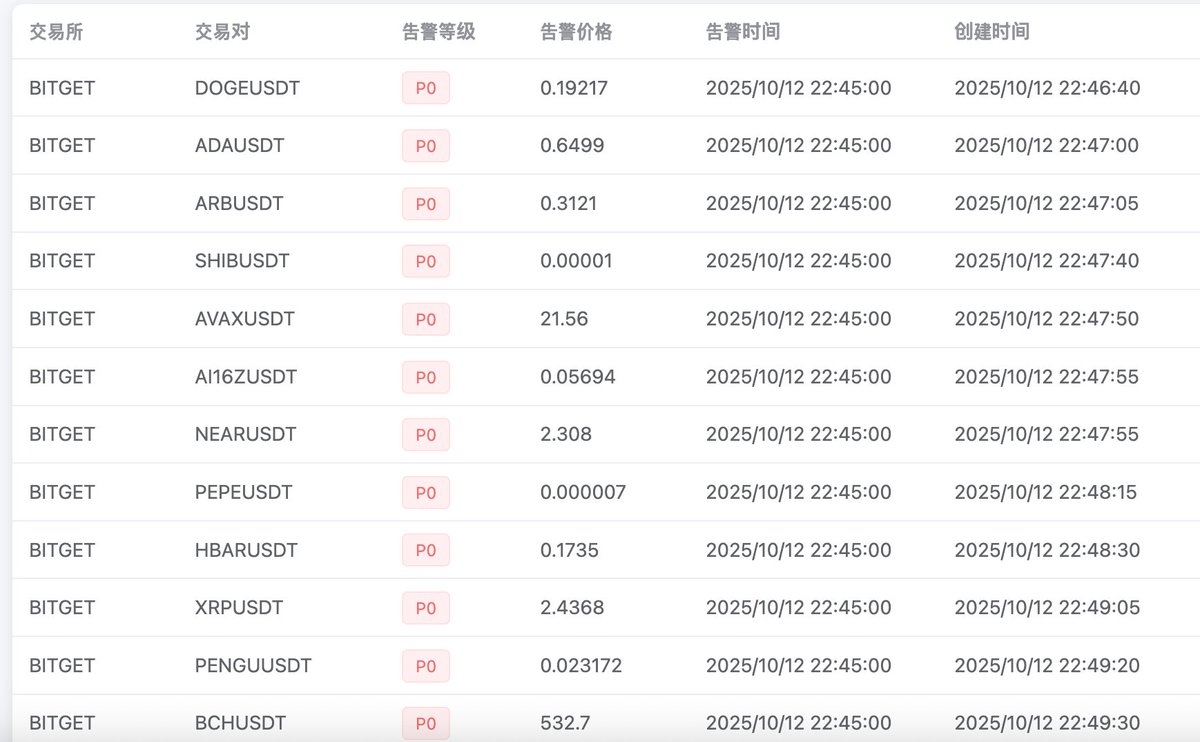The image size is (1200, 742).
Task: Click alert price 21.56
Action: 564,319
